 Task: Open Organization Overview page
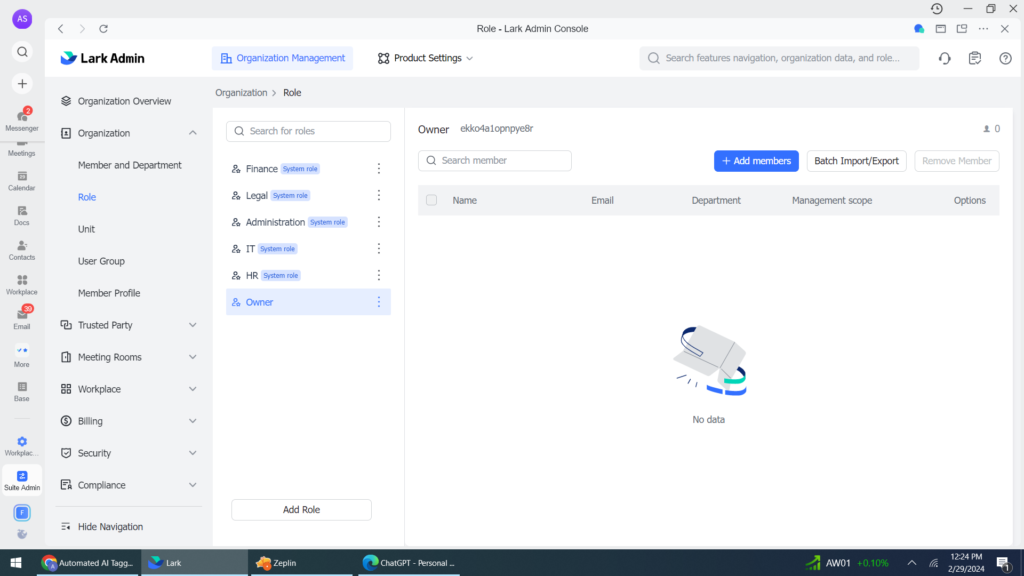tap(124, 101)
